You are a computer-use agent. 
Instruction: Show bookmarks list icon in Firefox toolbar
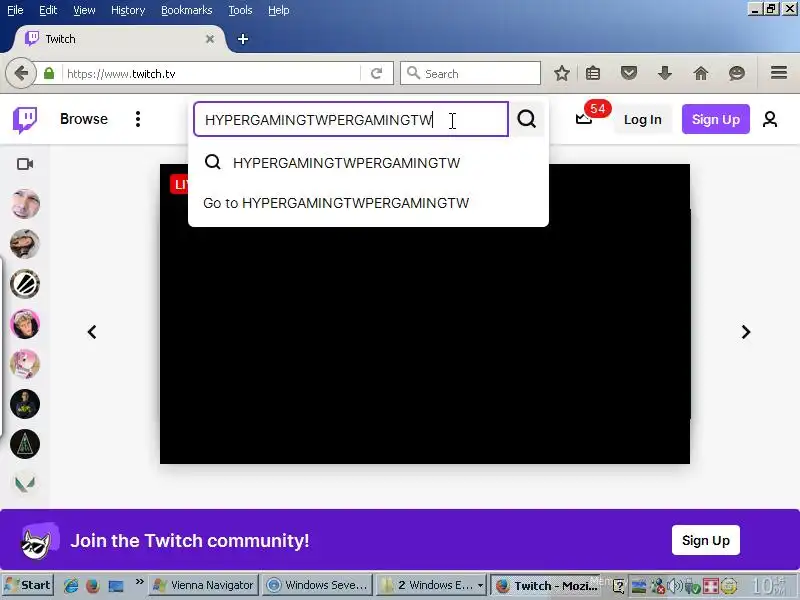pyautogui.click(x=593, y=73)
